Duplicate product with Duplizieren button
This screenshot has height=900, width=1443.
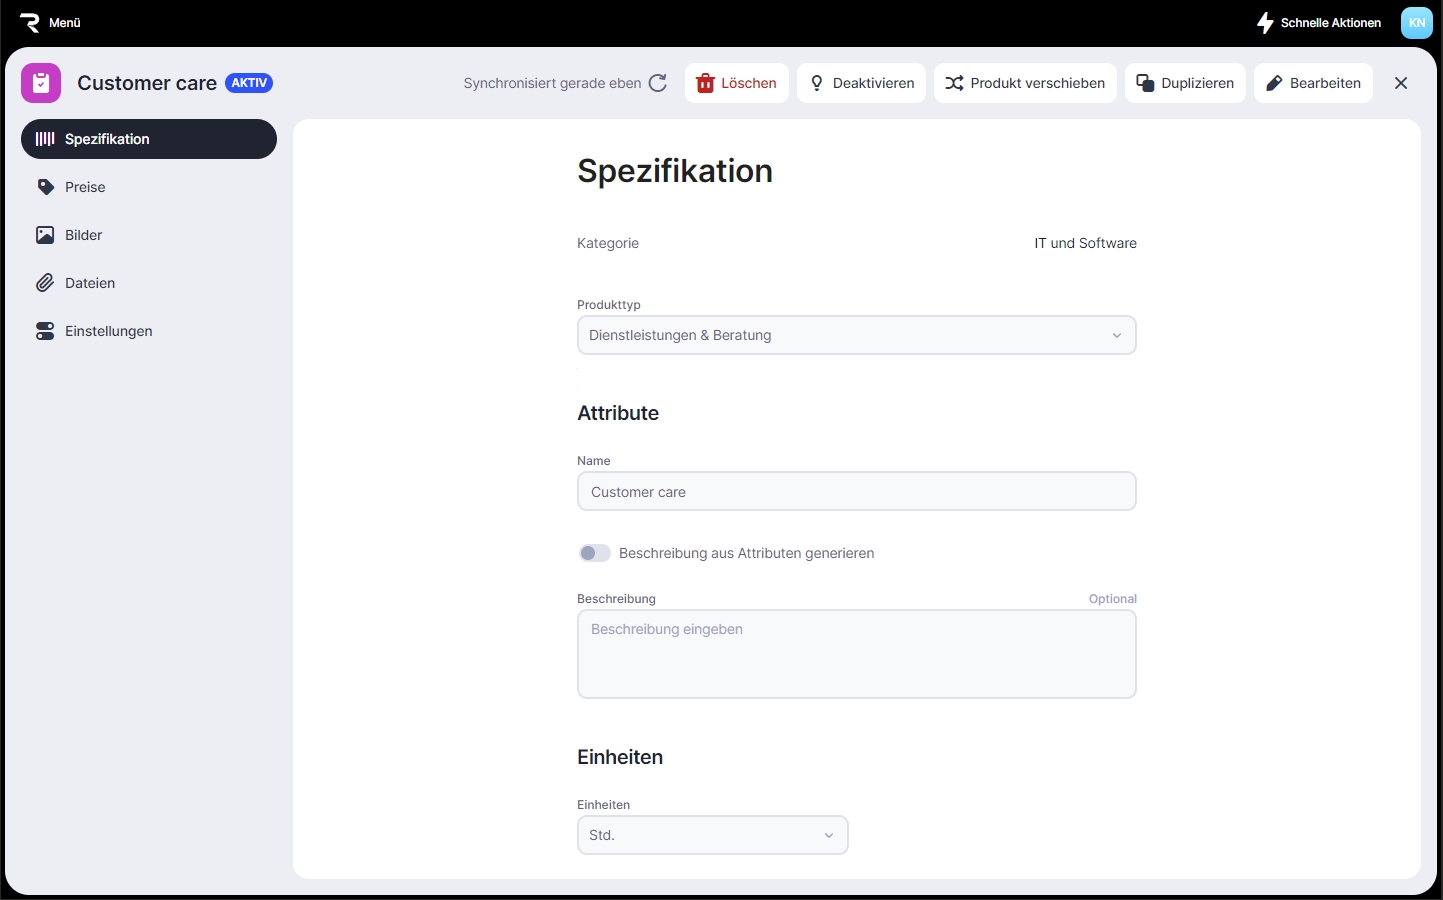[1185, 83]
